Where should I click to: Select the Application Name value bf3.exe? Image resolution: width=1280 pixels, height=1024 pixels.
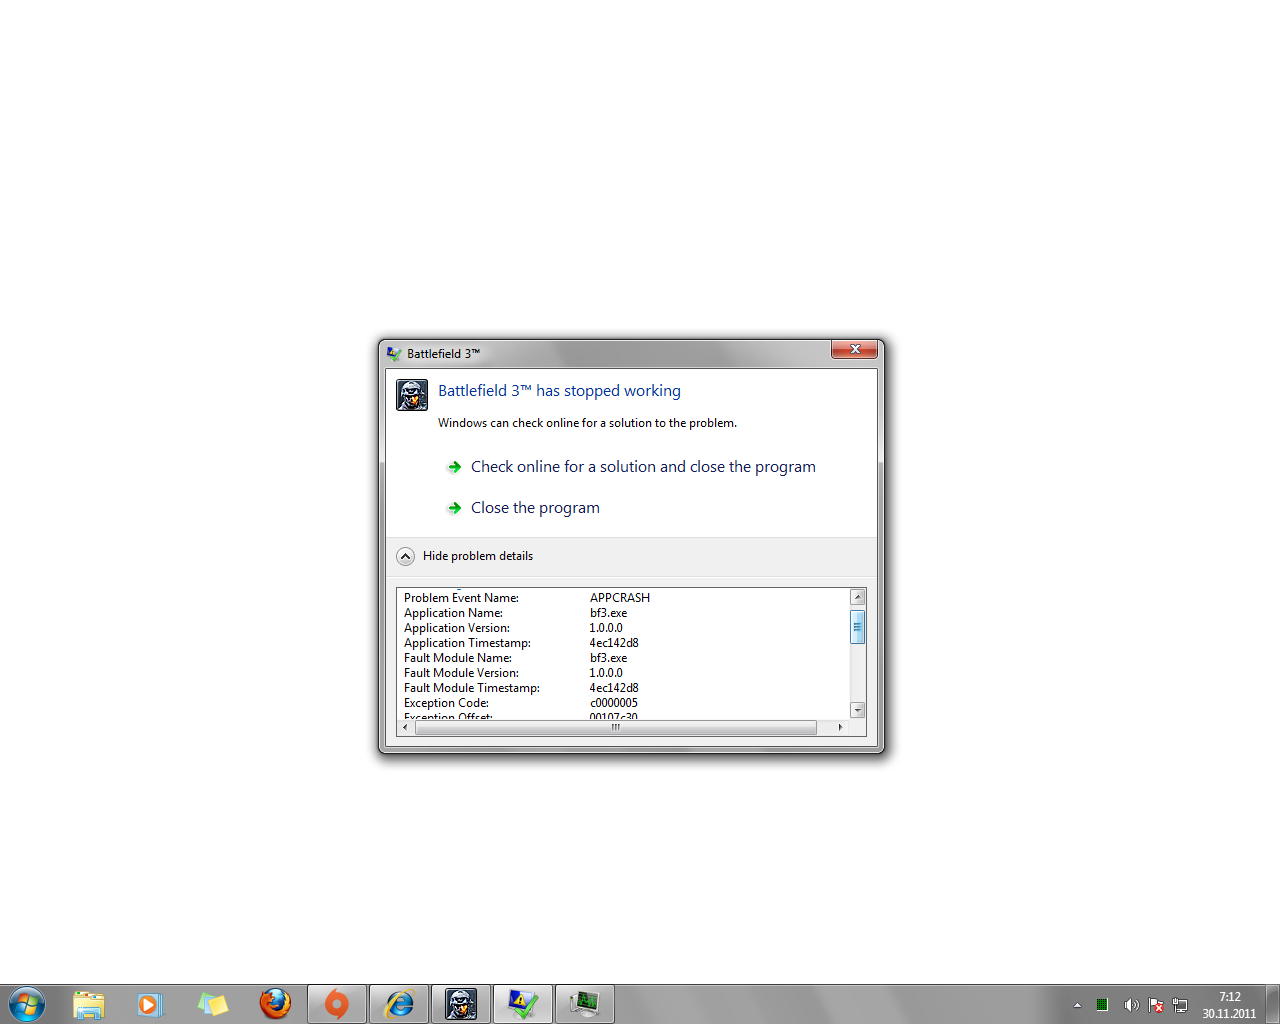click(608, 613)
